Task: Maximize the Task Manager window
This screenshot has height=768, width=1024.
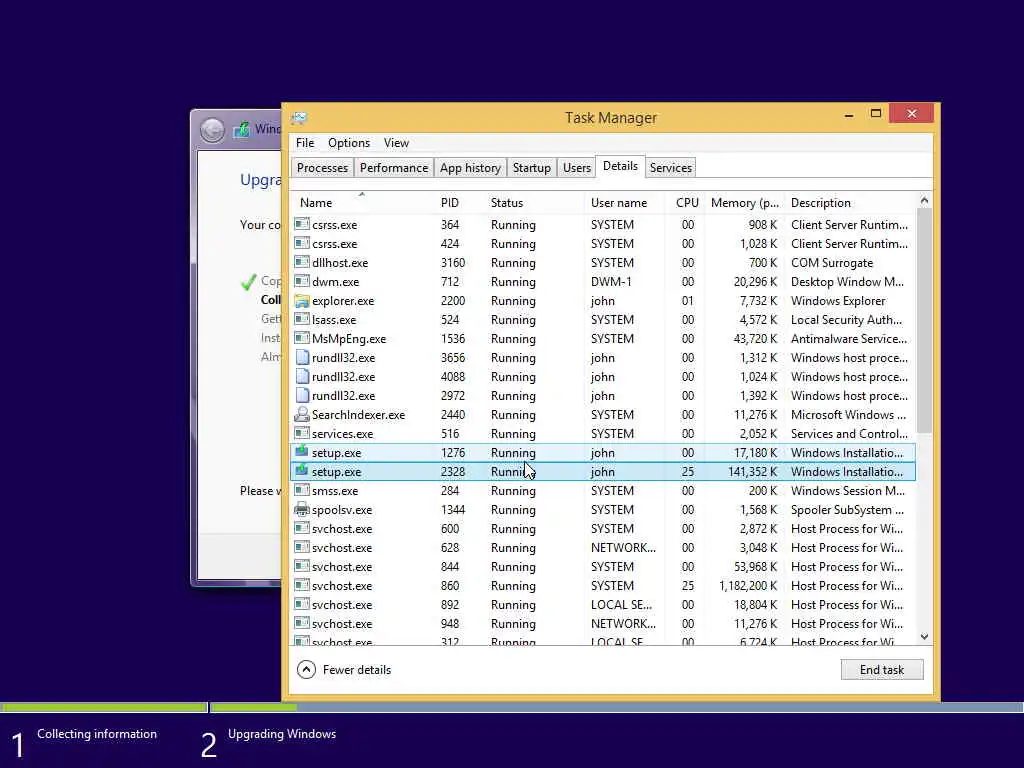Action: 876,114
